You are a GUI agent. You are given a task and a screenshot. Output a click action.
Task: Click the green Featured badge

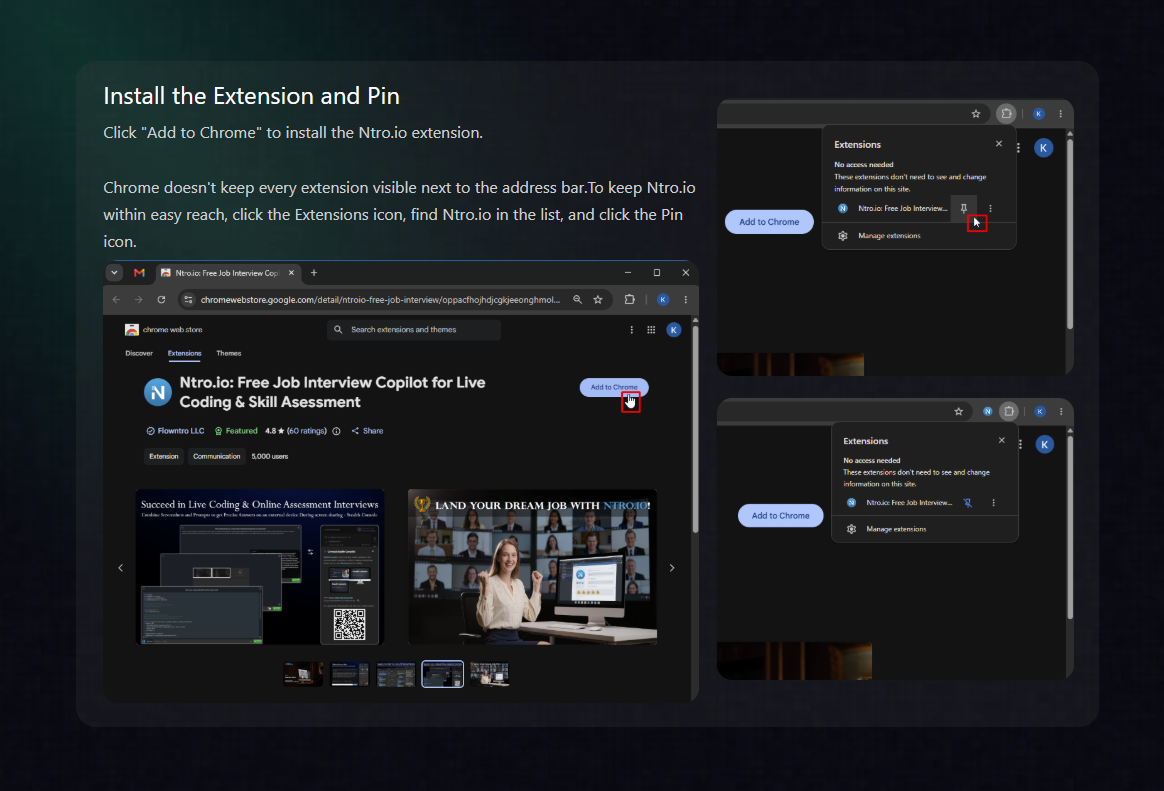coord(236,430)
